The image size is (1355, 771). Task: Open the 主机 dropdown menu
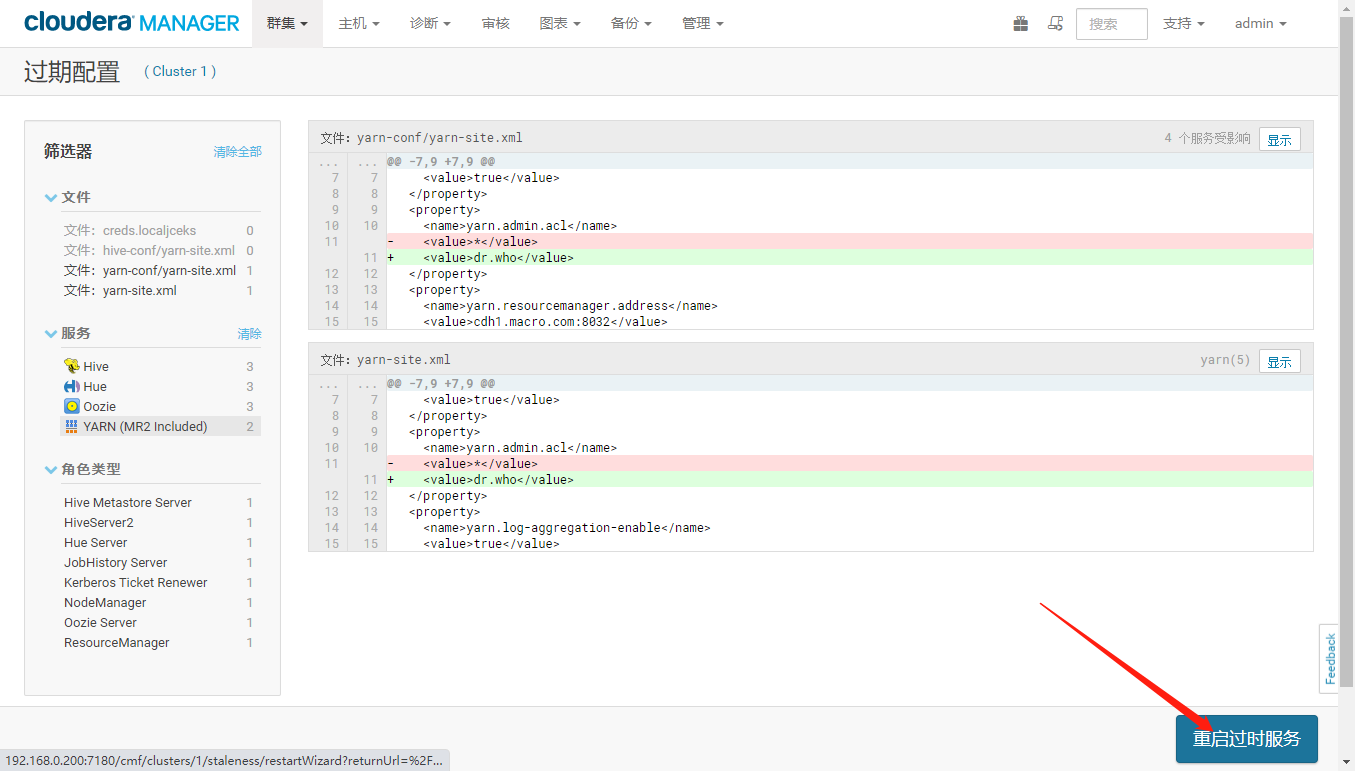[359, 23]
